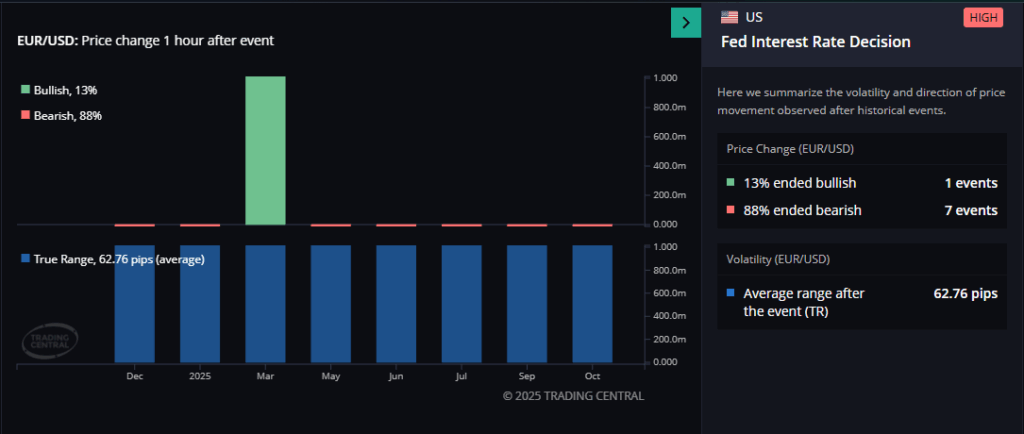Toggle the Bullish, 13% legend entry
The image size is (1024, 434).
point(59,90)
